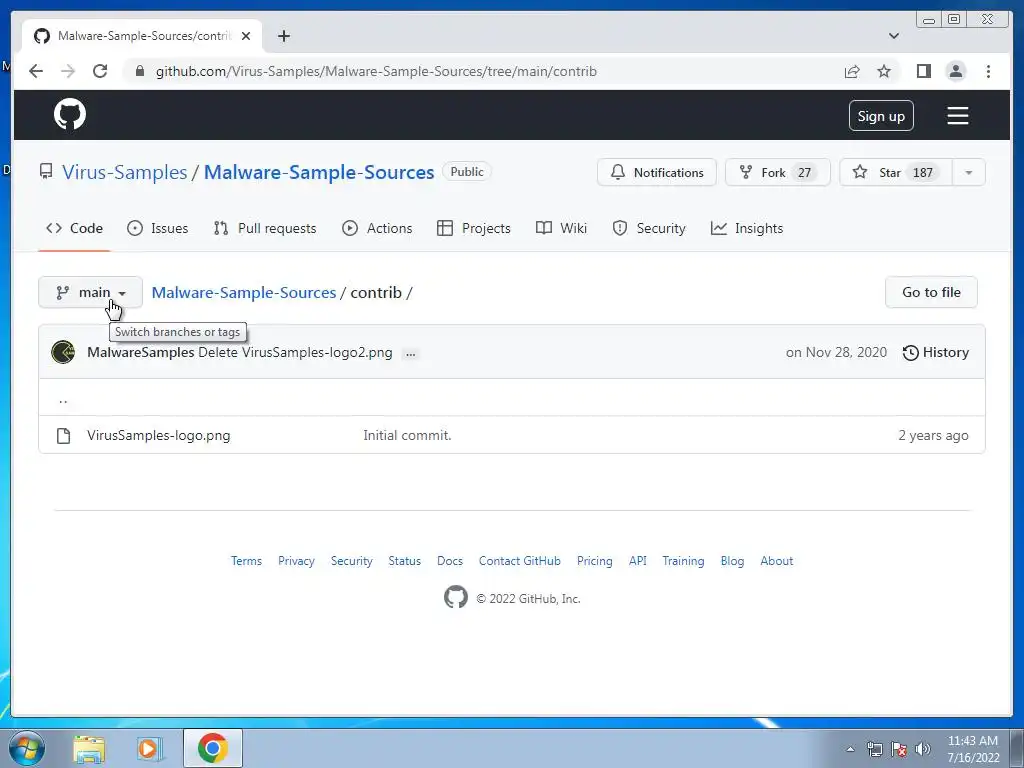The image size is (1024, 768).
Task: Bookmark this page with the star icon
Action: 884,71
